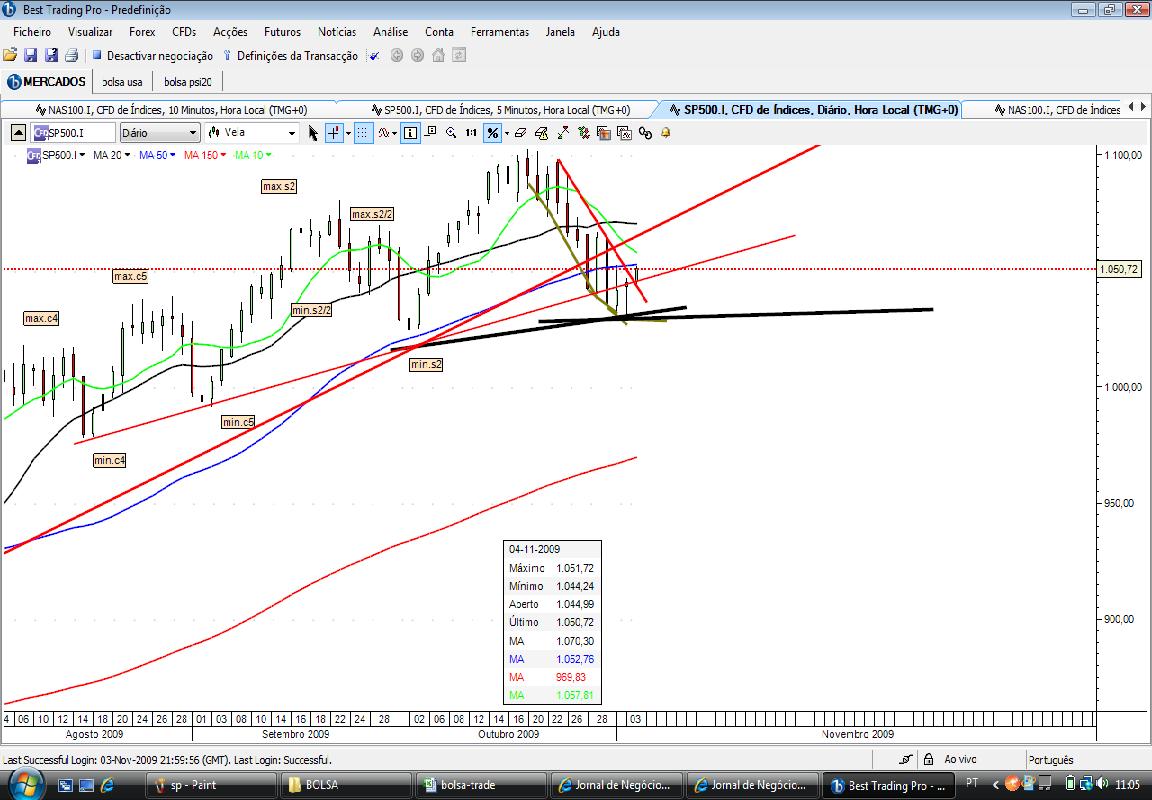Image resolution: width=1152 pixels, height=800 pixels.
Task: Click the grey forward arrow icon
Action: [x=417, y=55]
